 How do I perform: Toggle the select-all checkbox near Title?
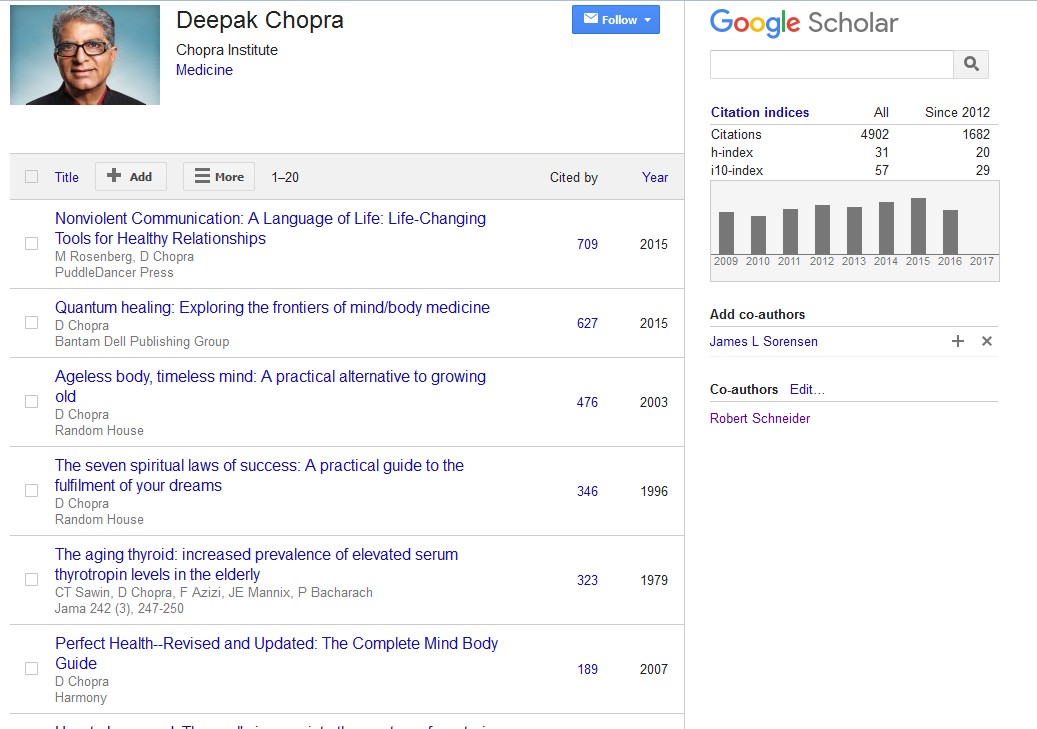[x=31, y=177]
